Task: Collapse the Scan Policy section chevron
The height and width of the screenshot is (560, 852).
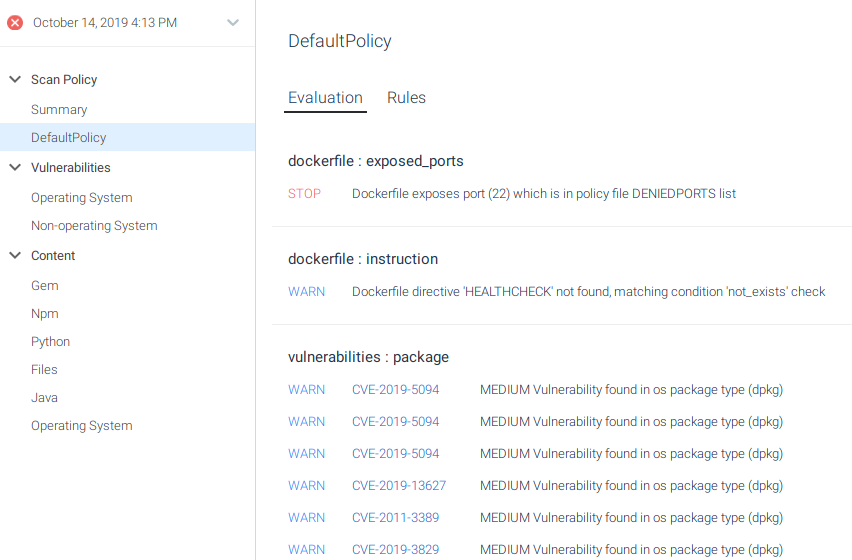Action: pyautogui.click(x=15, y=79)
